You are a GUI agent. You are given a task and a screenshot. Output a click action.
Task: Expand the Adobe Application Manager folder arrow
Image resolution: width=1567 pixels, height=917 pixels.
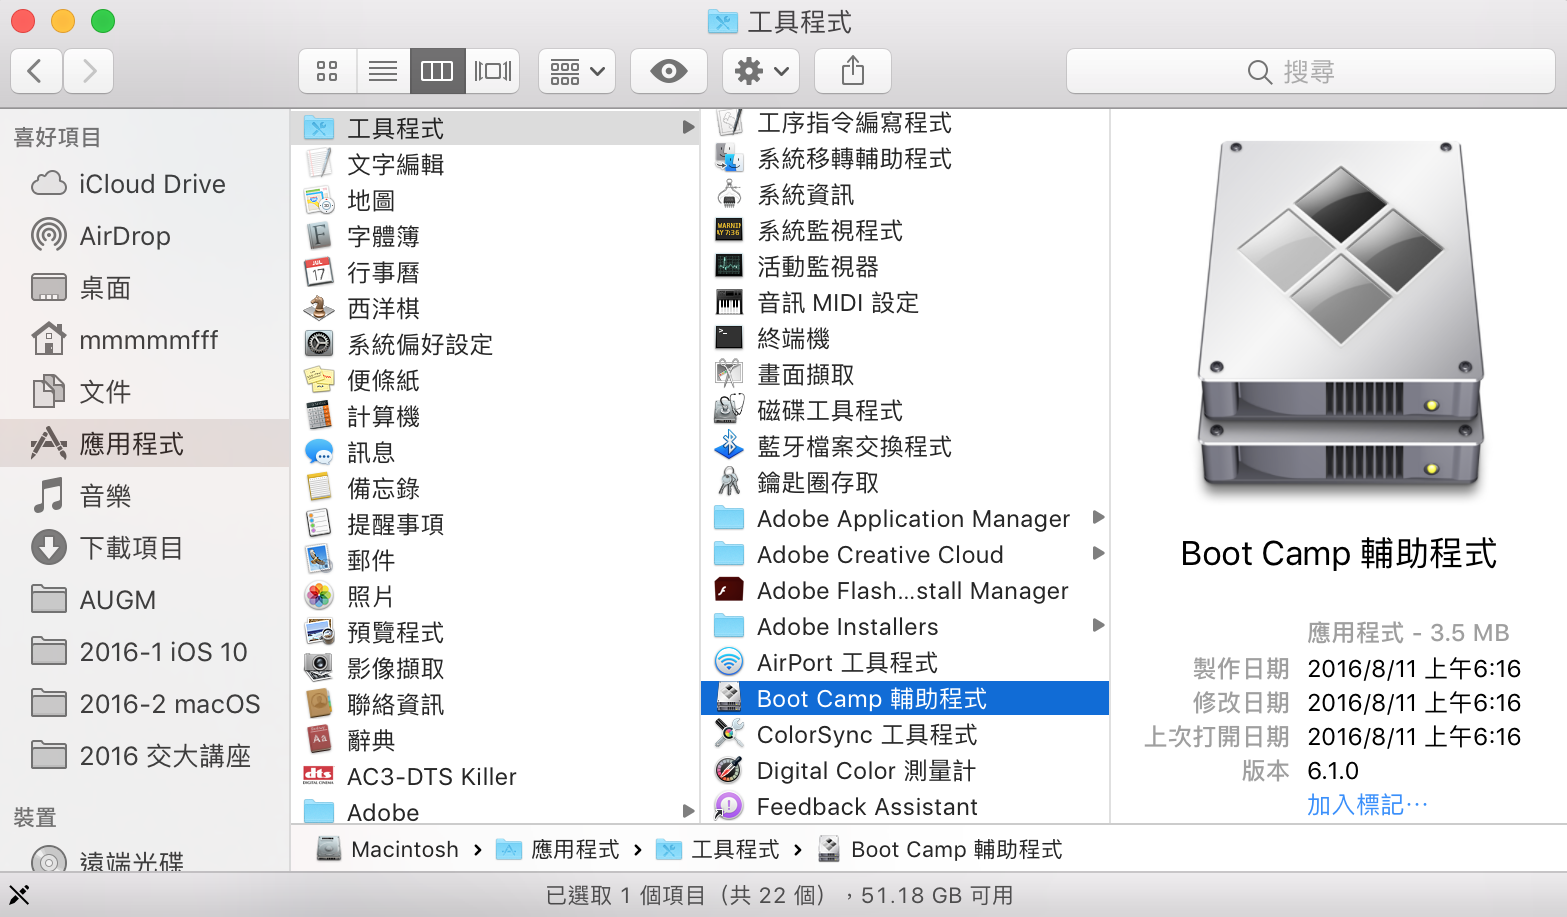(1098, 518)
